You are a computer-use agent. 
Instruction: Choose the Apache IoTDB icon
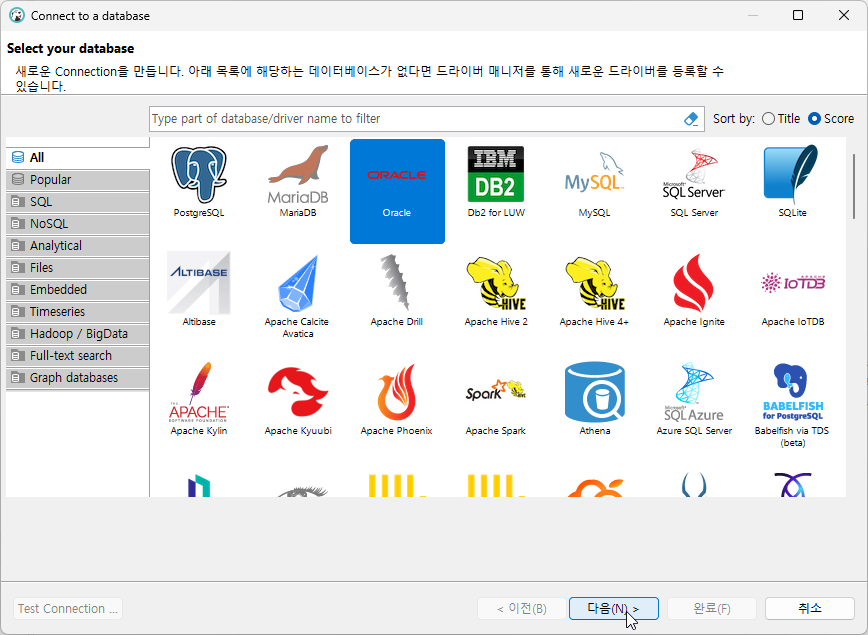point(792,283)
